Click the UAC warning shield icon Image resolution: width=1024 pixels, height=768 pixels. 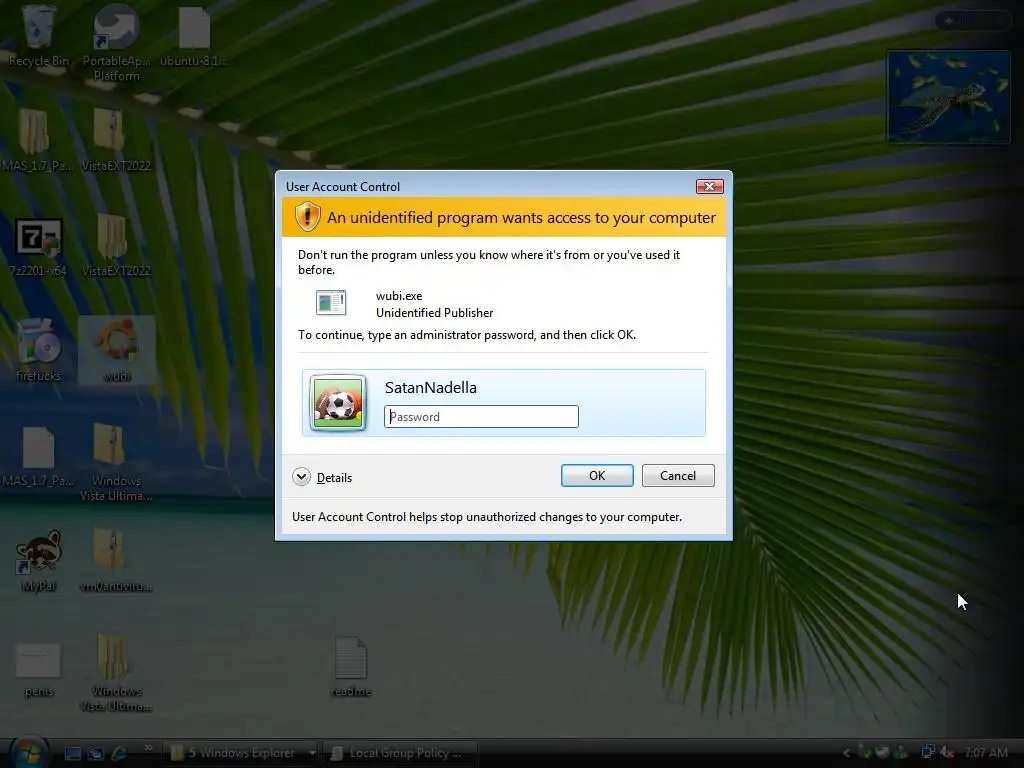point(307,217)
